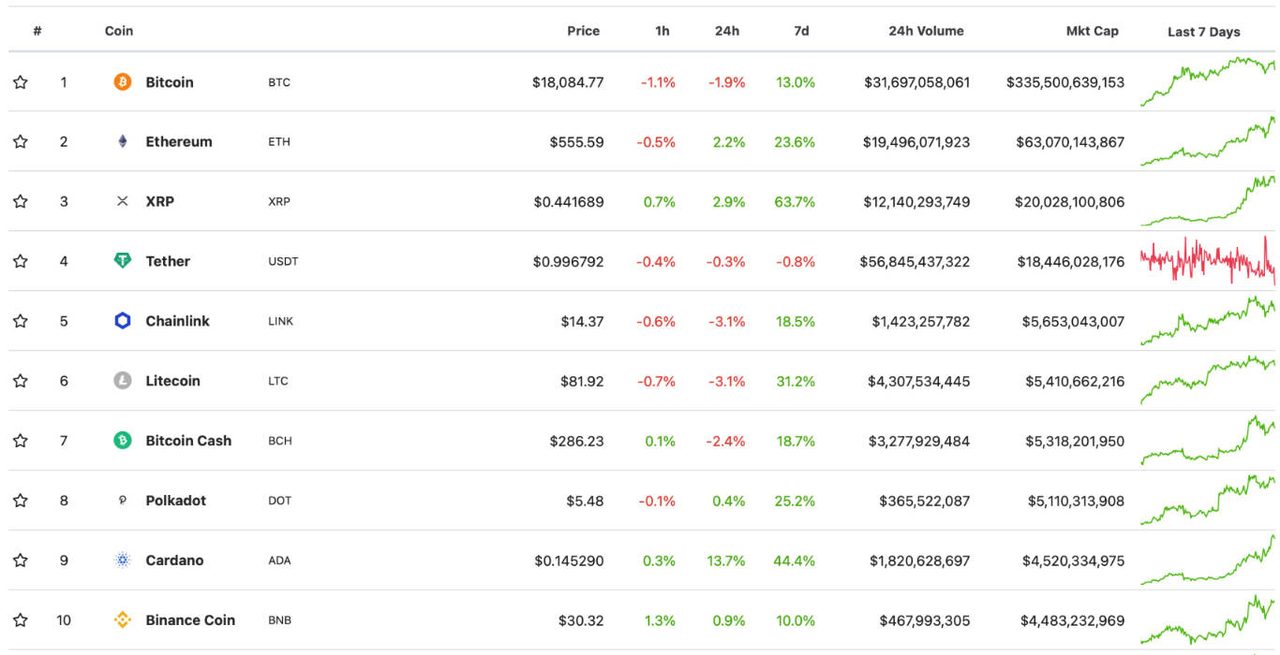Click the Binance Coin yellow logo icon
Image resolution: width=1280 pixels, height=655 pixels.
click(x=122, y=620)
